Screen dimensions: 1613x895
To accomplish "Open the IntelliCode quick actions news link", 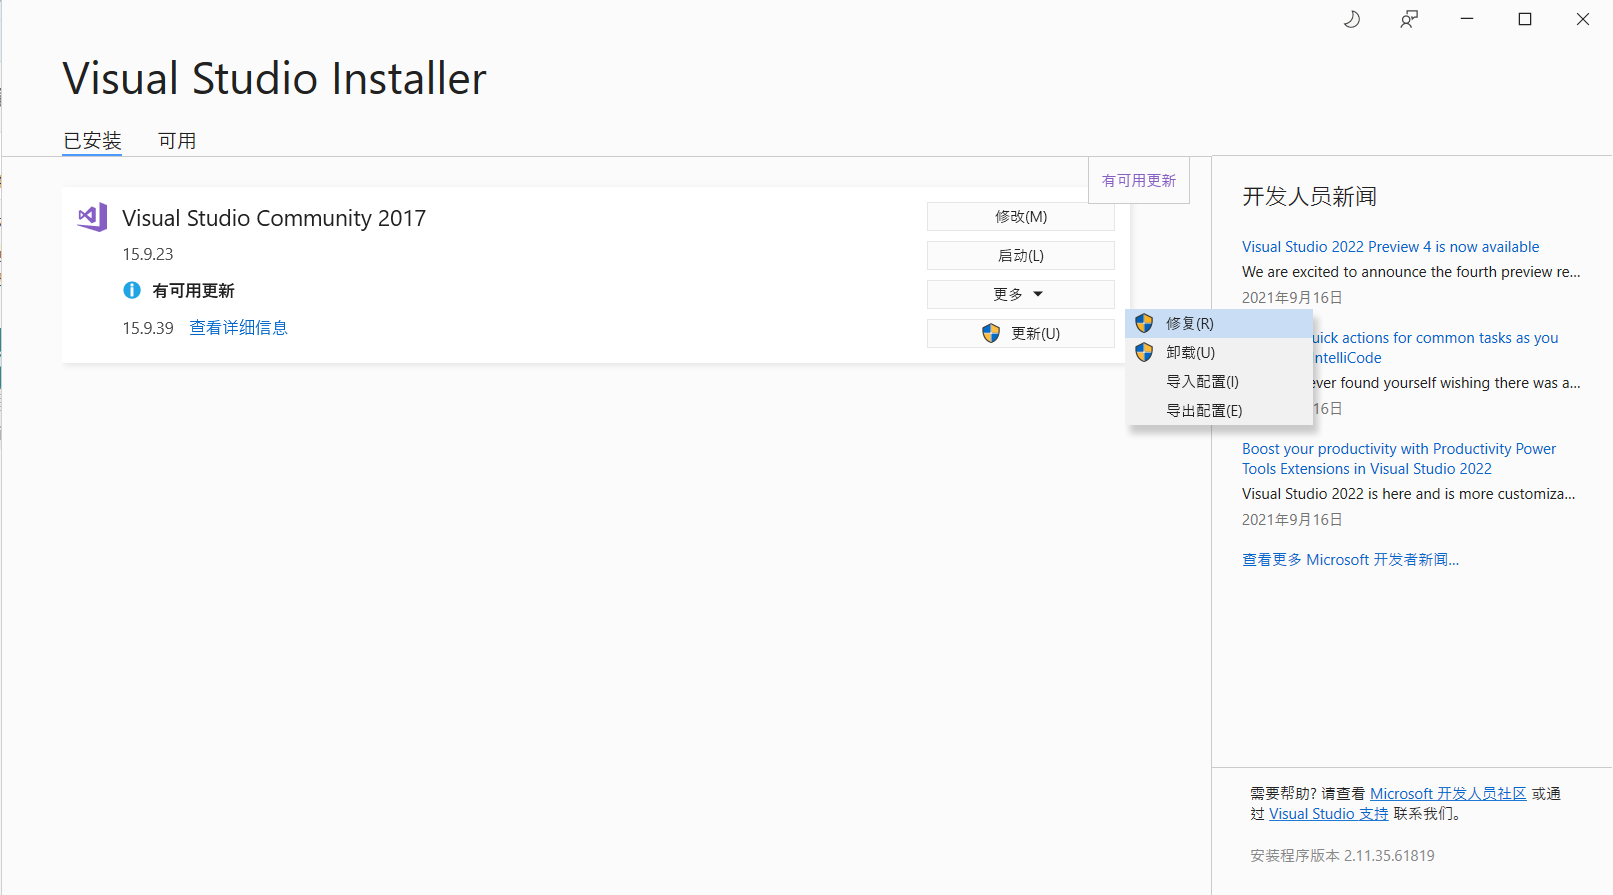I will coord(1435,348).
